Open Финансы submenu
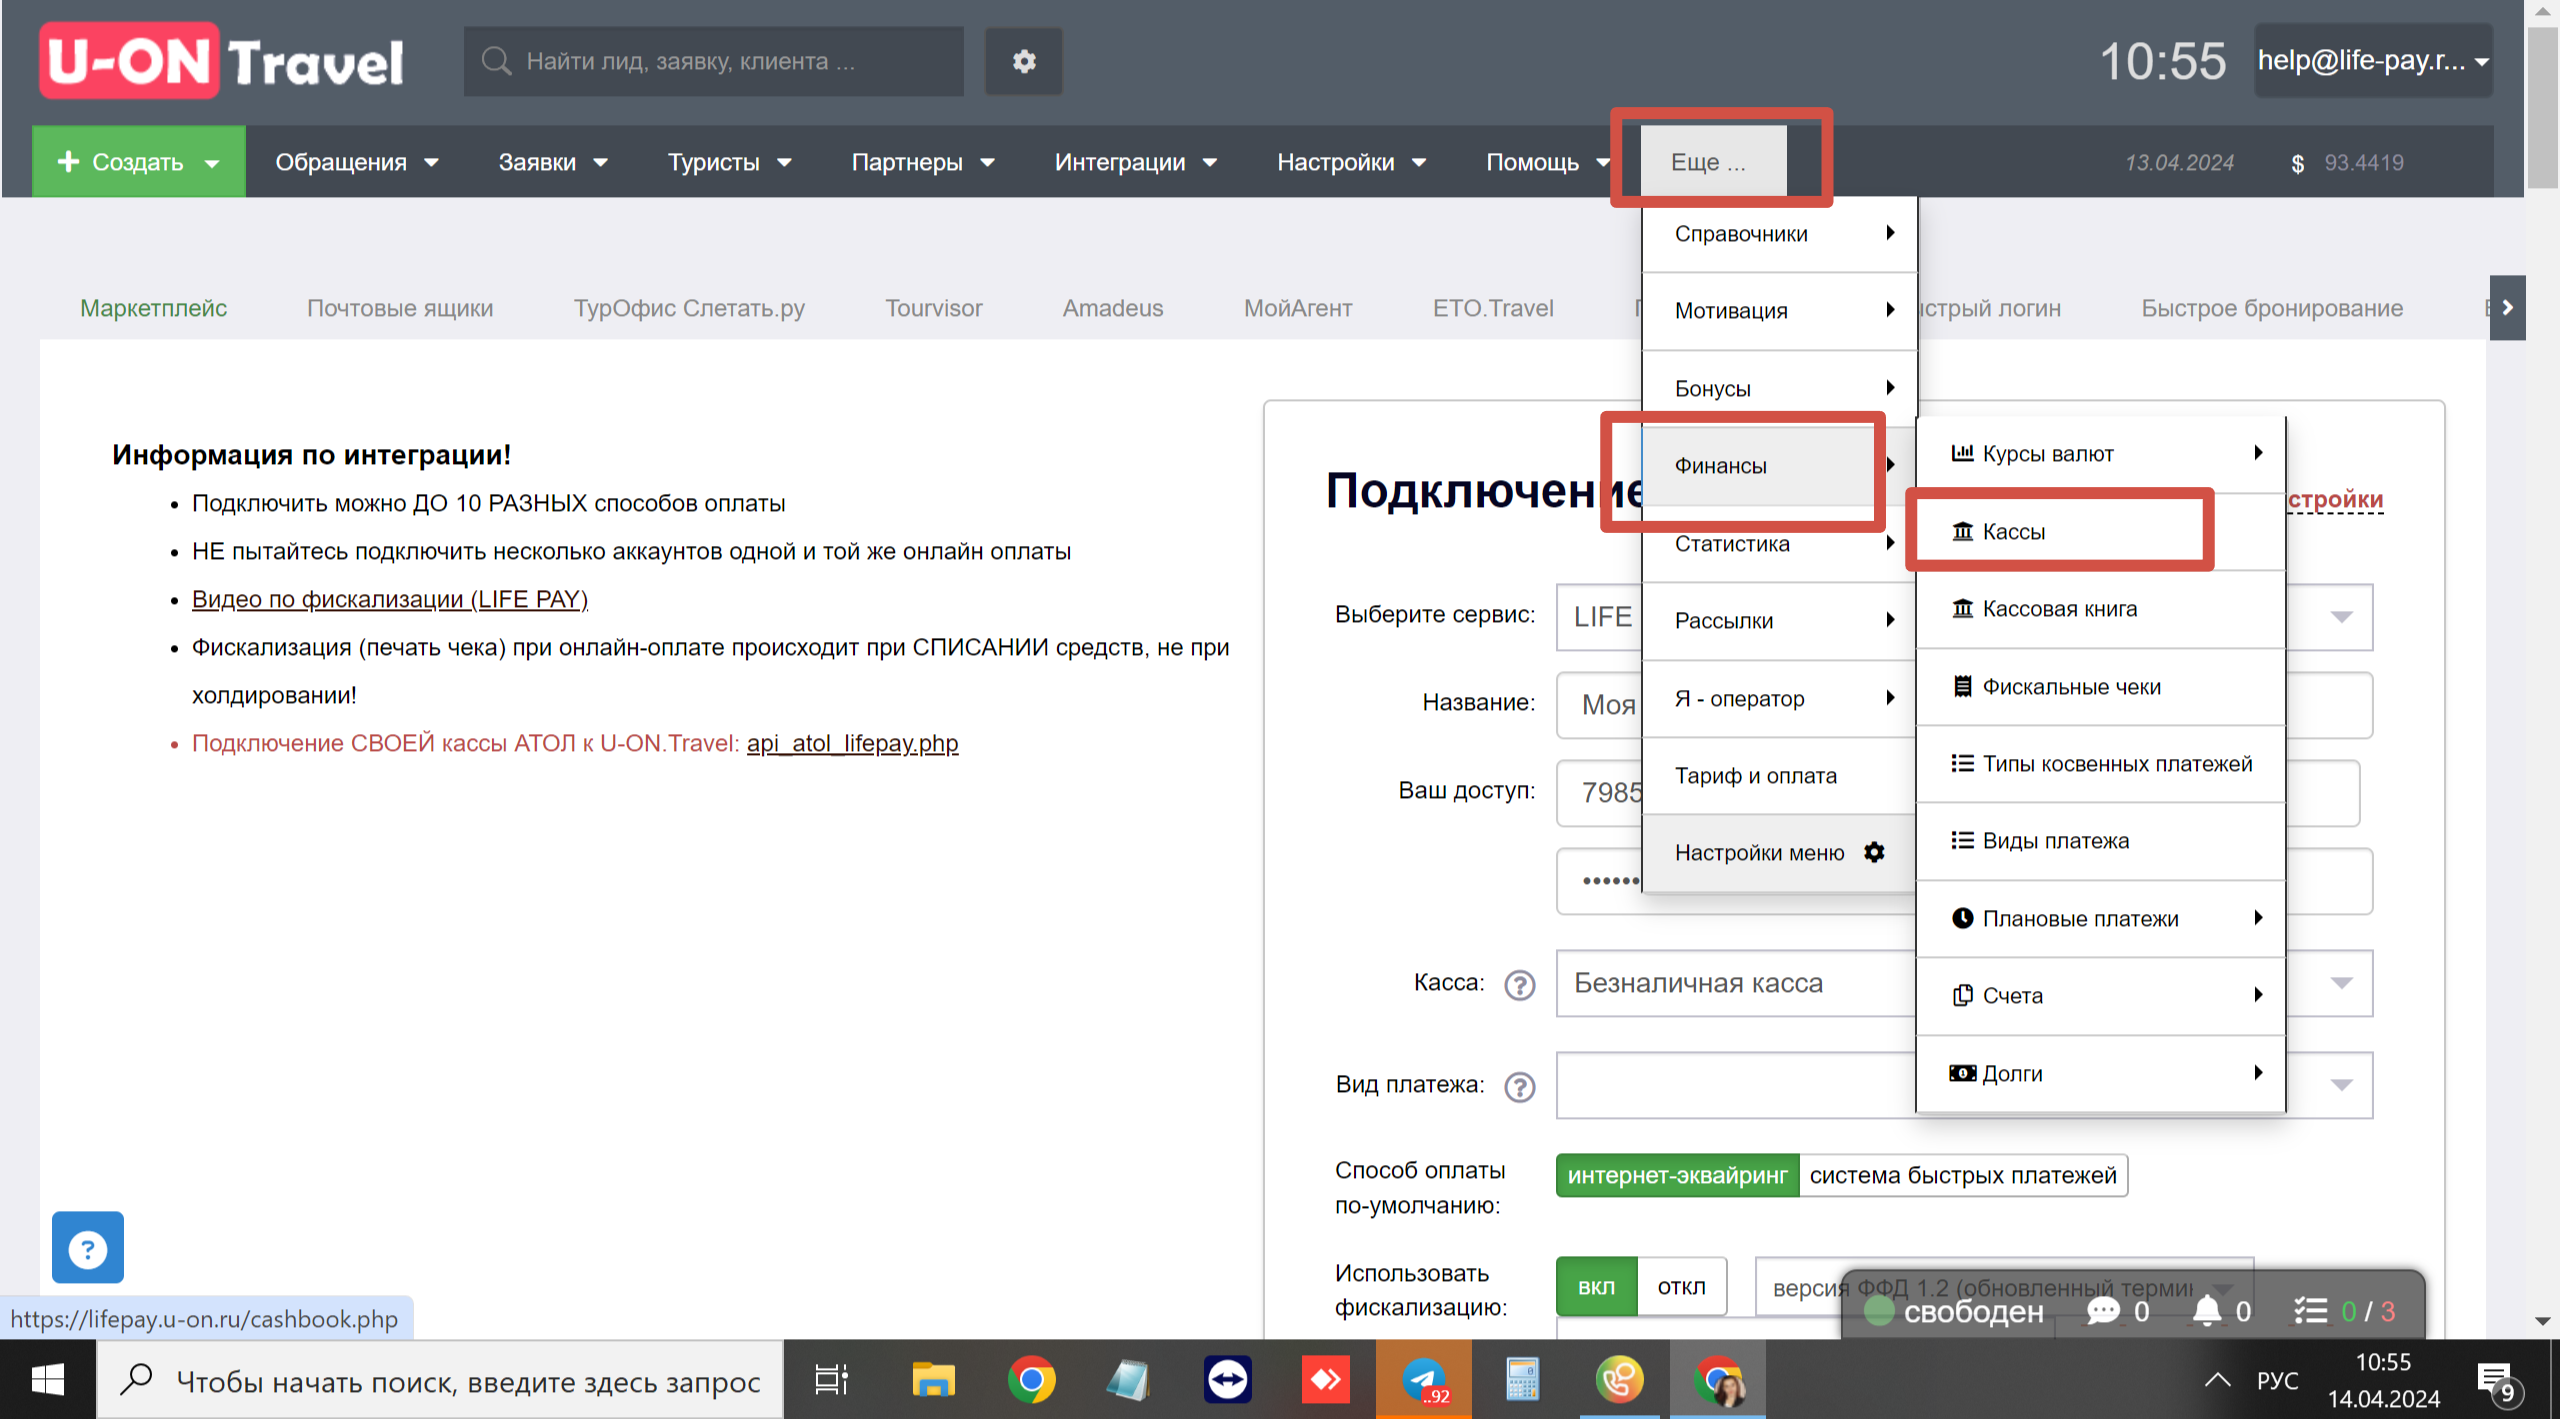Viewport: 2560px width, 1419px height. [x=1779, y=465]
